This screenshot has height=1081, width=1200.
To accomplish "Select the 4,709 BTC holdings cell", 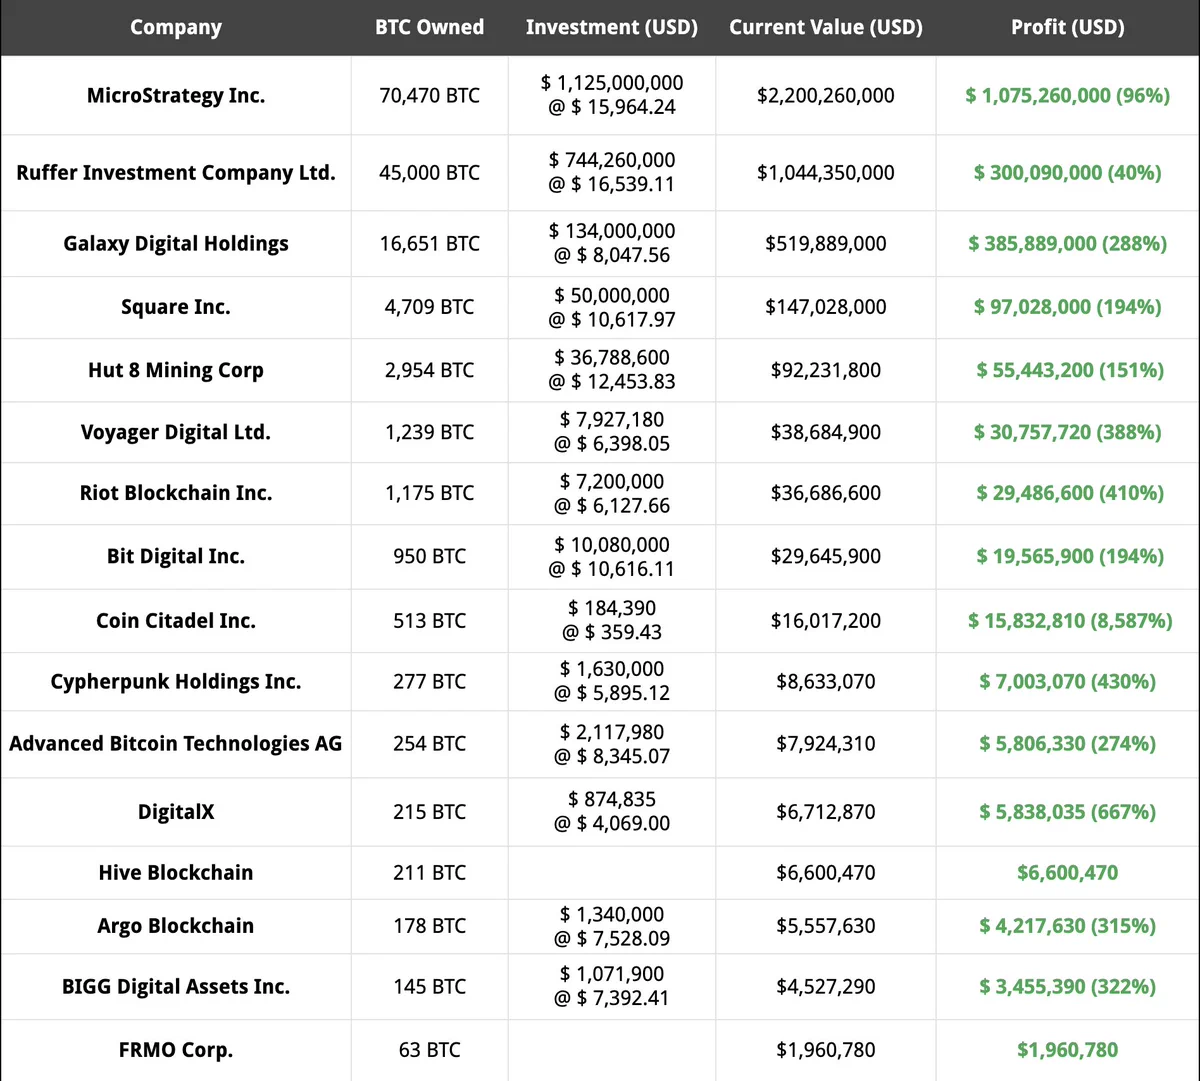I will coord(430,307).
